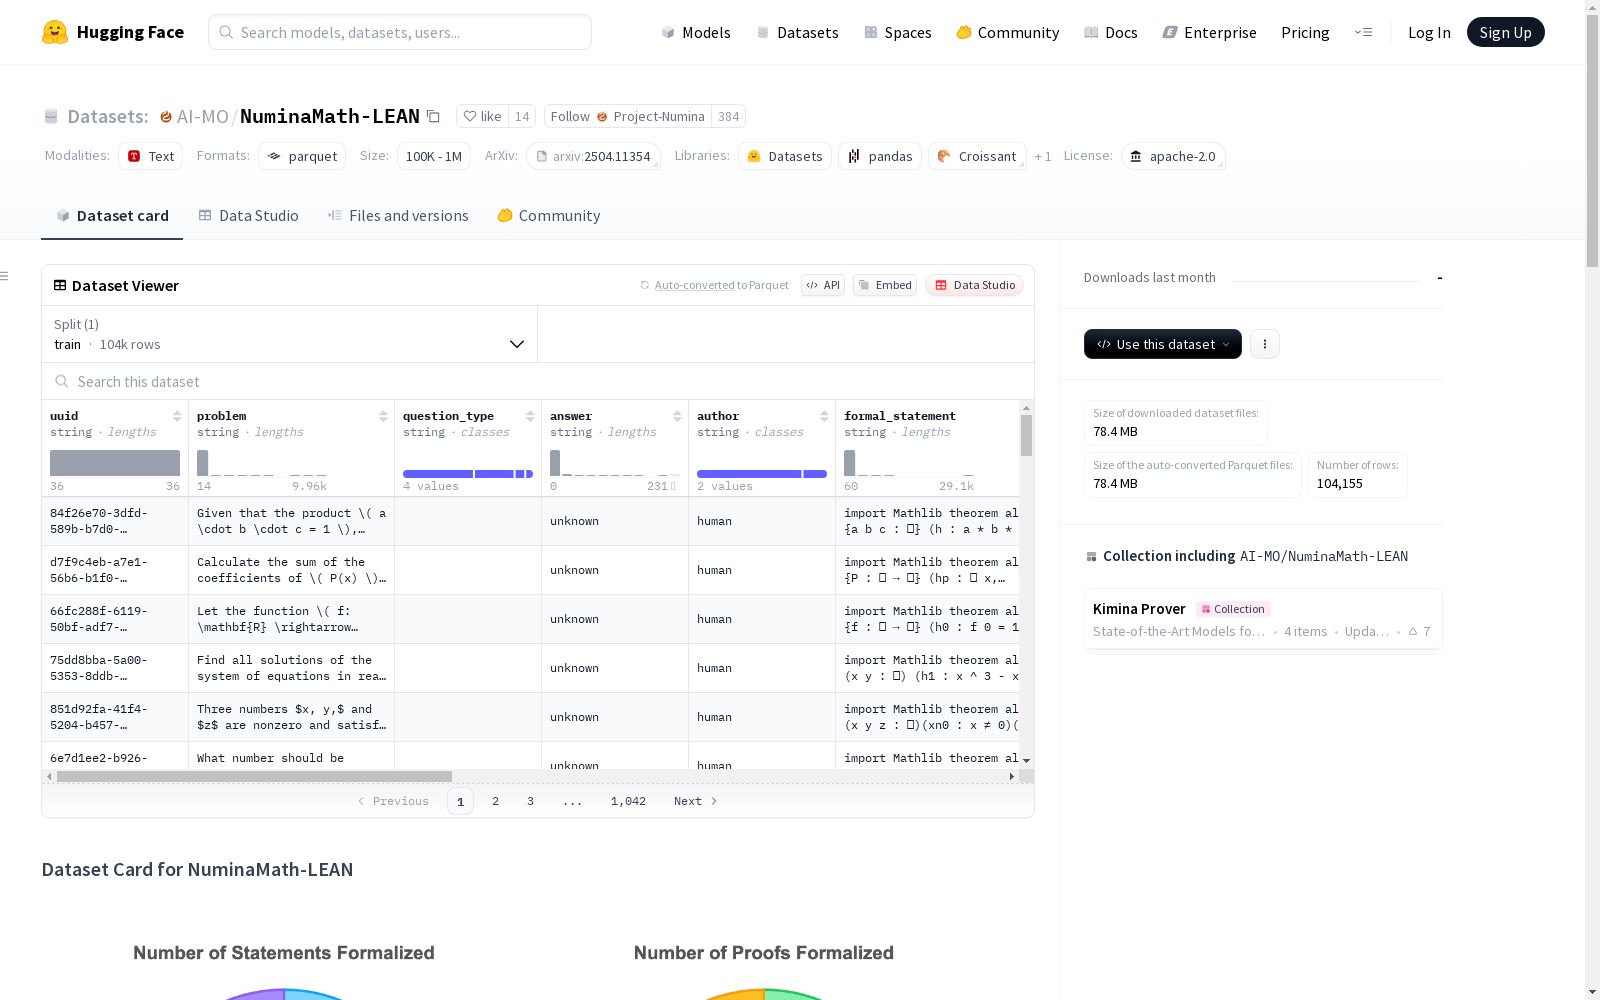This screenshot has height=1000, width=1600.
Task: Open the Dataset card tab
Action: click(112, 216)
